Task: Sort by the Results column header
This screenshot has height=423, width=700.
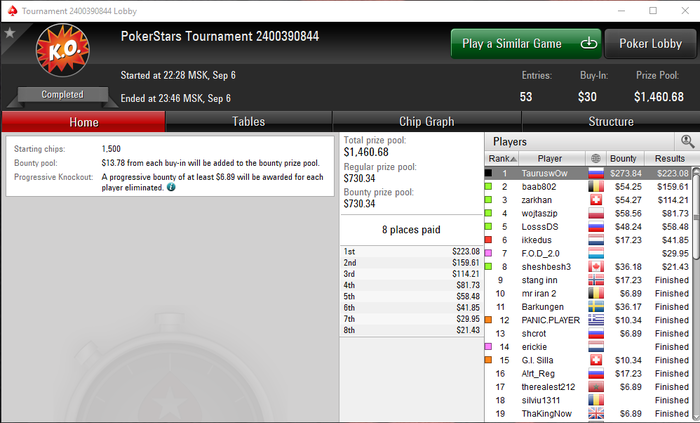Action: [x=670, y=158]
